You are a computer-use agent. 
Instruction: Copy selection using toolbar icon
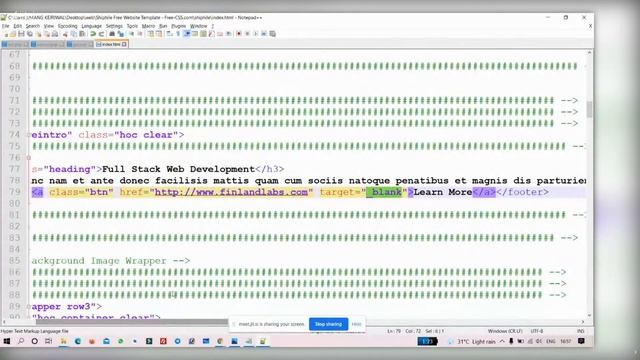(74, 34)
